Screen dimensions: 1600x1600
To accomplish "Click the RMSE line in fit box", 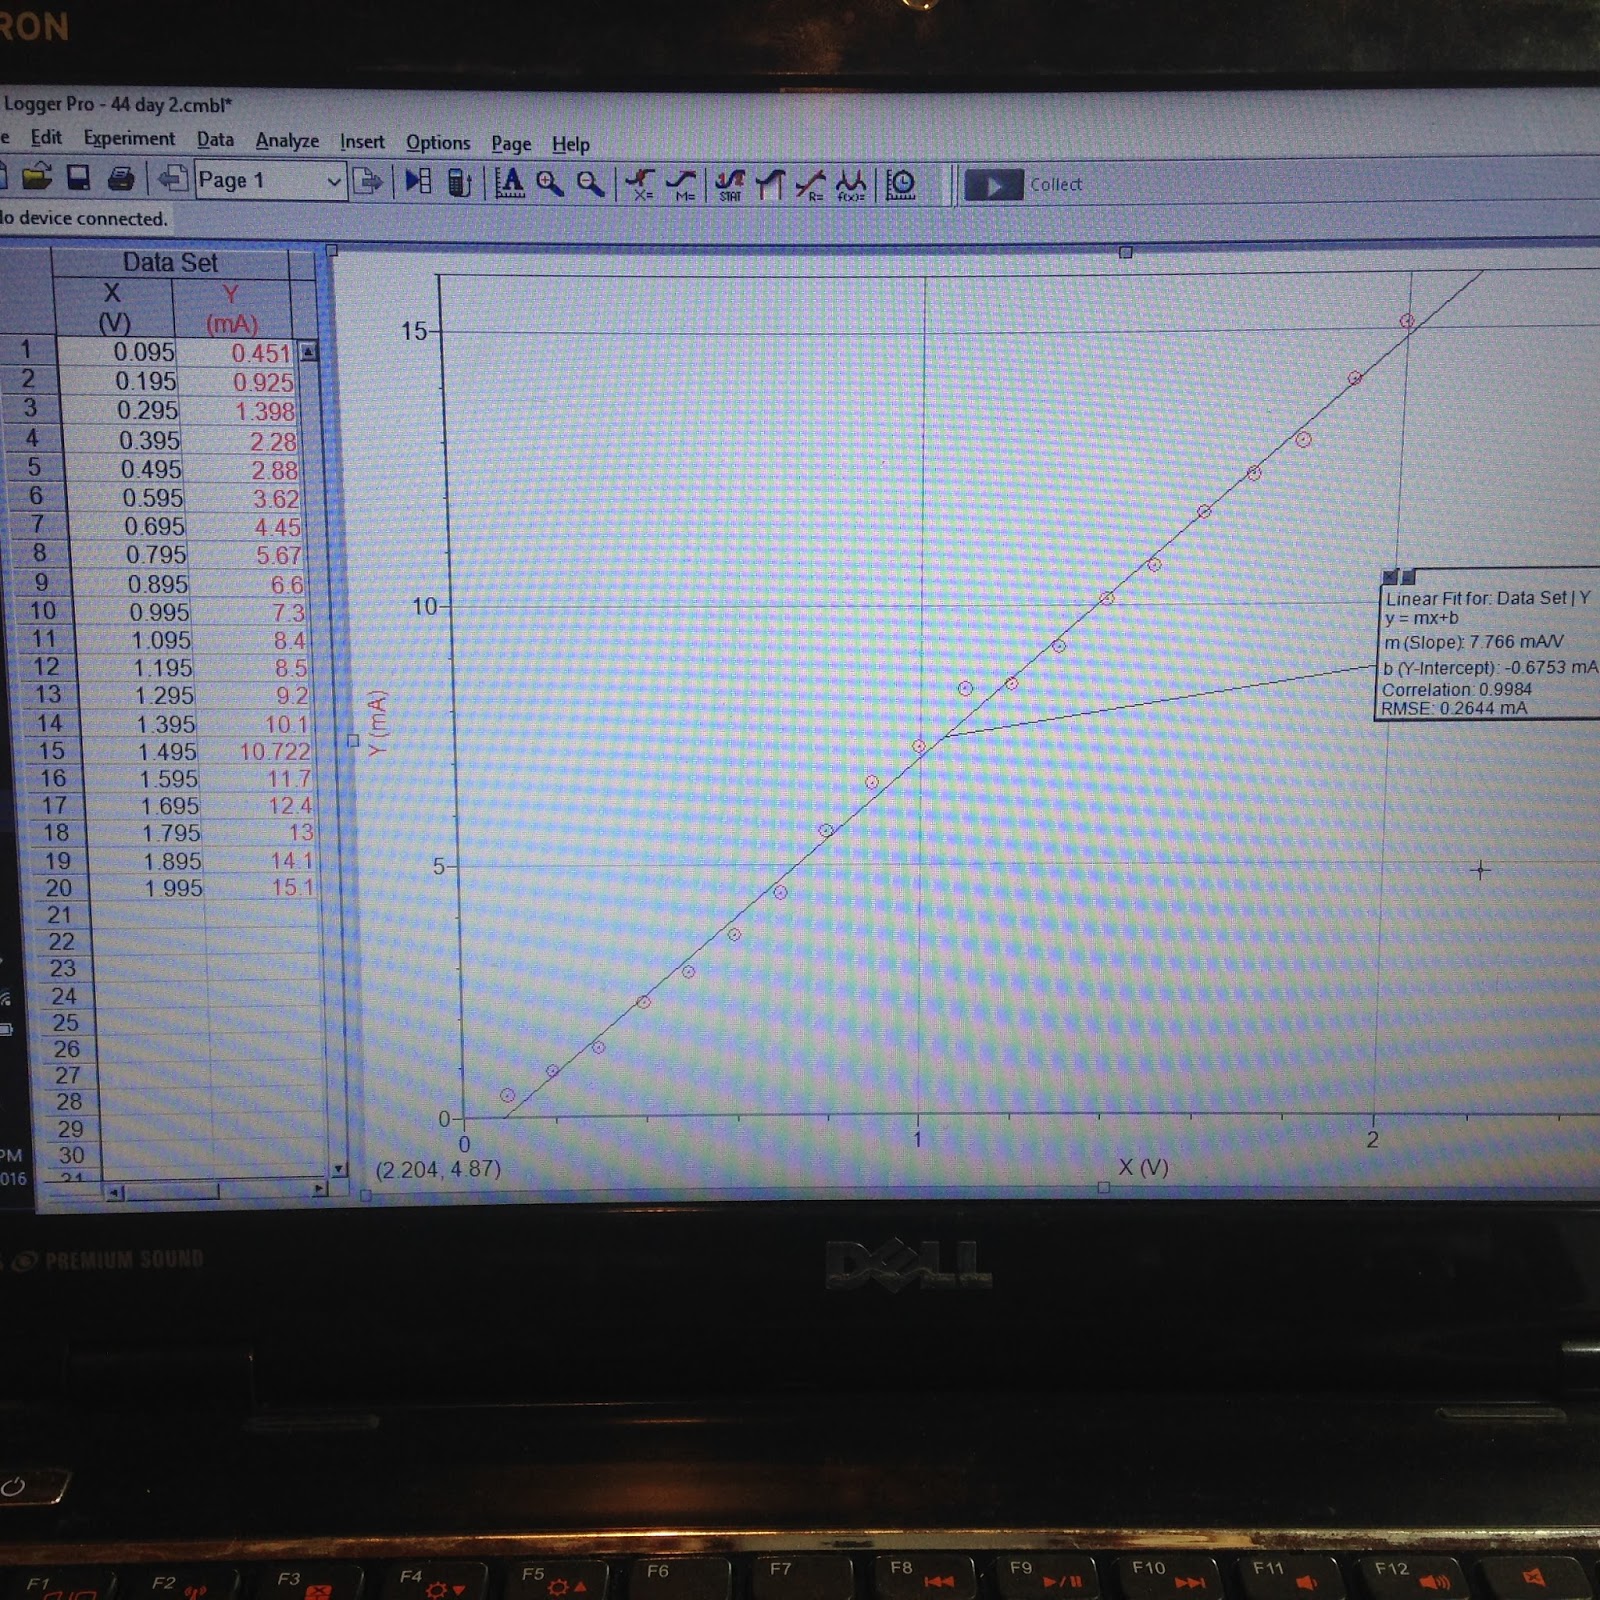I will (x=1454, y=708).
